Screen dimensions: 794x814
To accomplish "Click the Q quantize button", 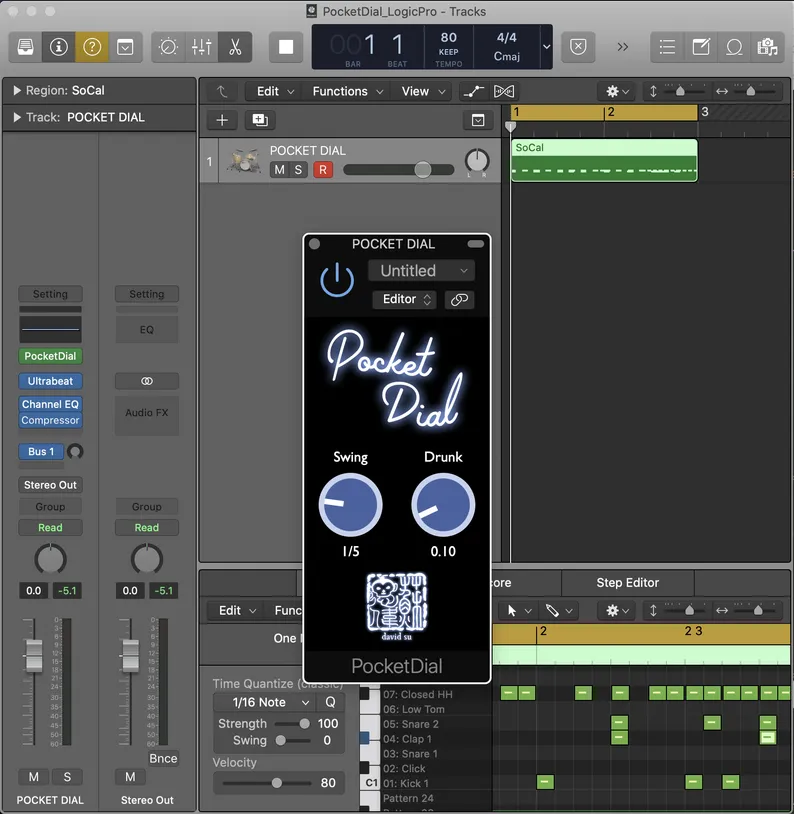I will [x=330, y=702].
